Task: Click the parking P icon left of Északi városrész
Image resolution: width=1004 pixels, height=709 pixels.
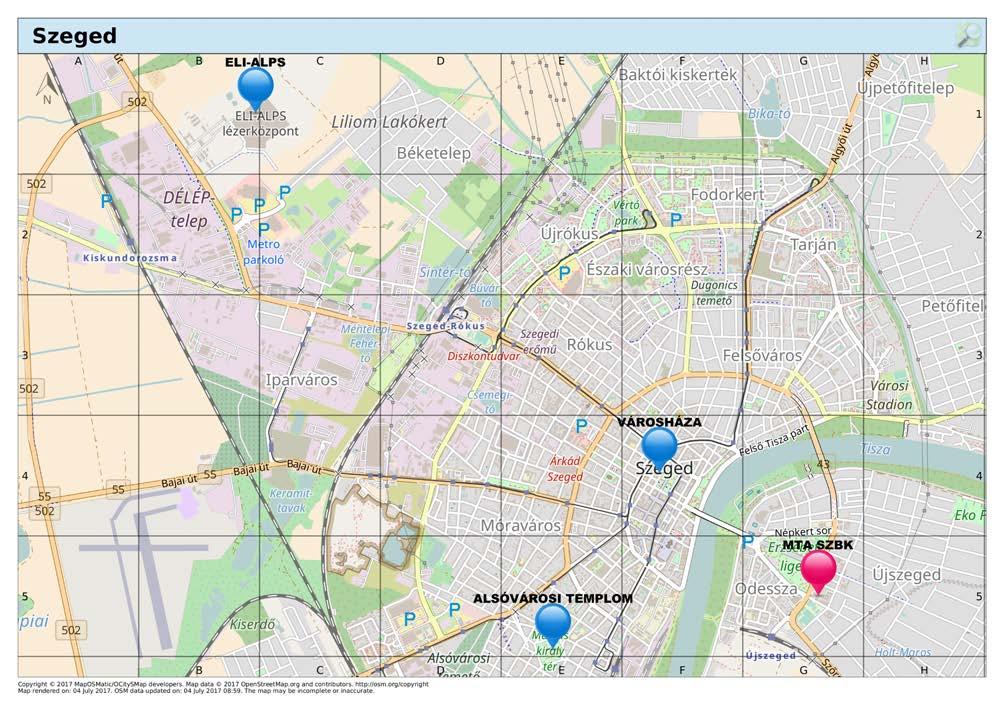Action: pyautogui.click(x=564, y=273)
